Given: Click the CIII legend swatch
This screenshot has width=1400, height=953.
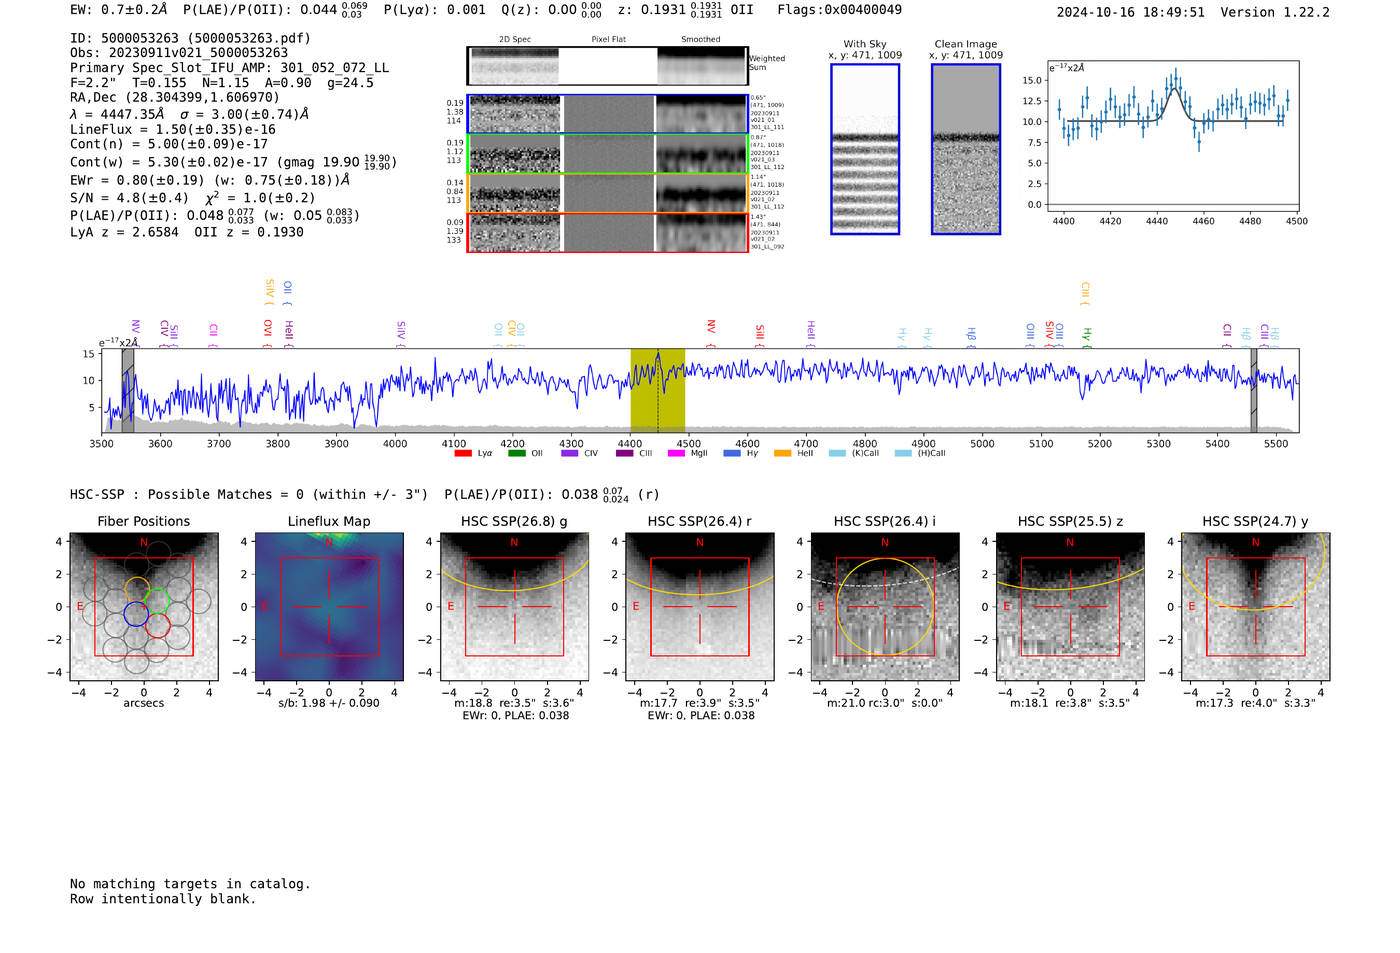Looking at the screenshot, I should coord(624,454).
